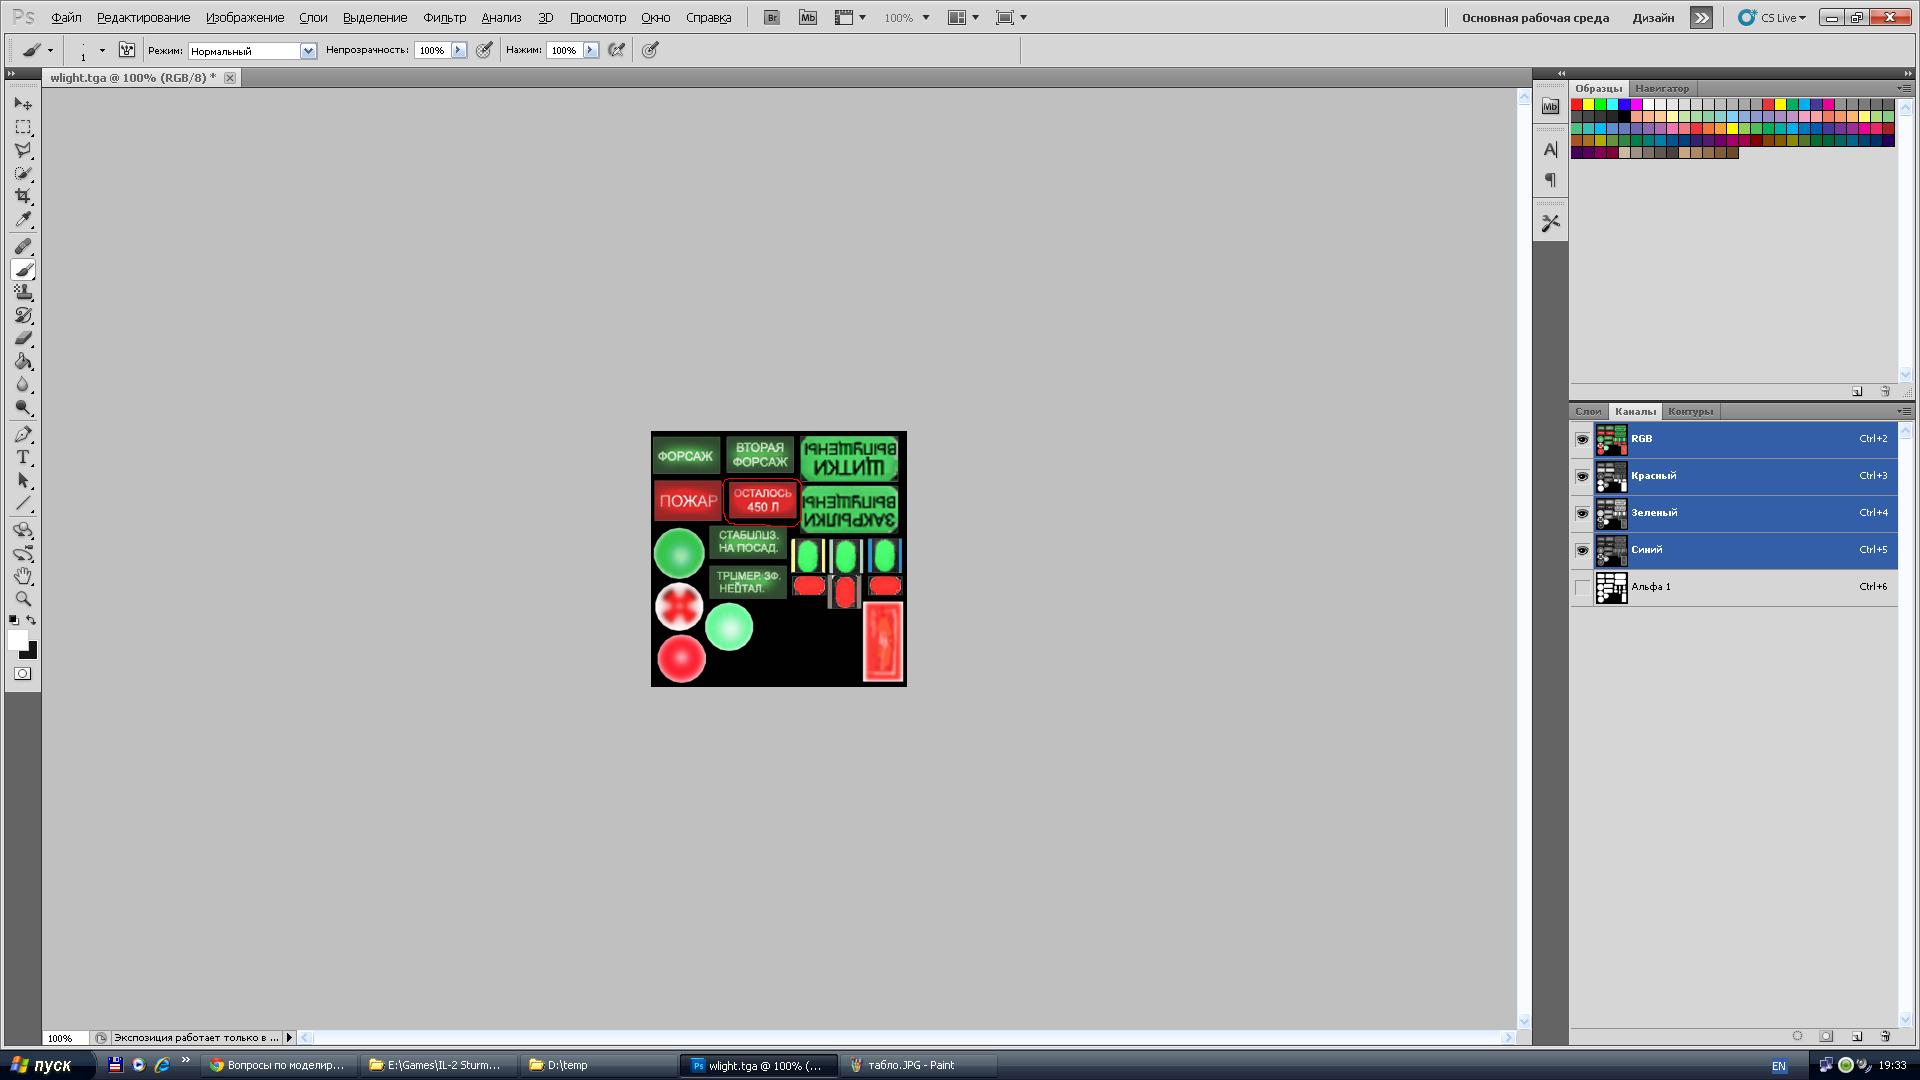
Task: Click the Основная рабочая среда workspace button
Action: point(1535,17)
